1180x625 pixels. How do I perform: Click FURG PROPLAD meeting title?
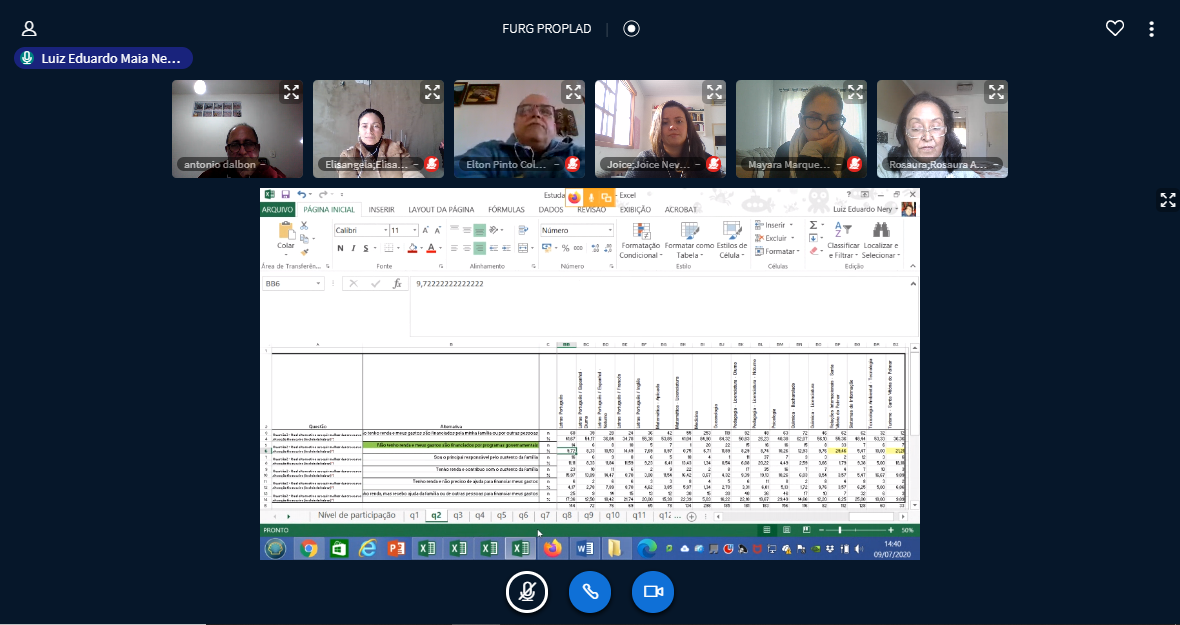(x=546, y=29)
